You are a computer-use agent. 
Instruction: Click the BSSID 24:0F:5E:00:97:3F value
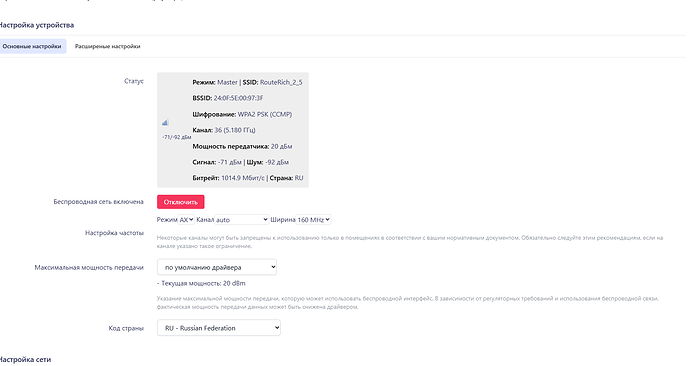(x=238, y=98)
